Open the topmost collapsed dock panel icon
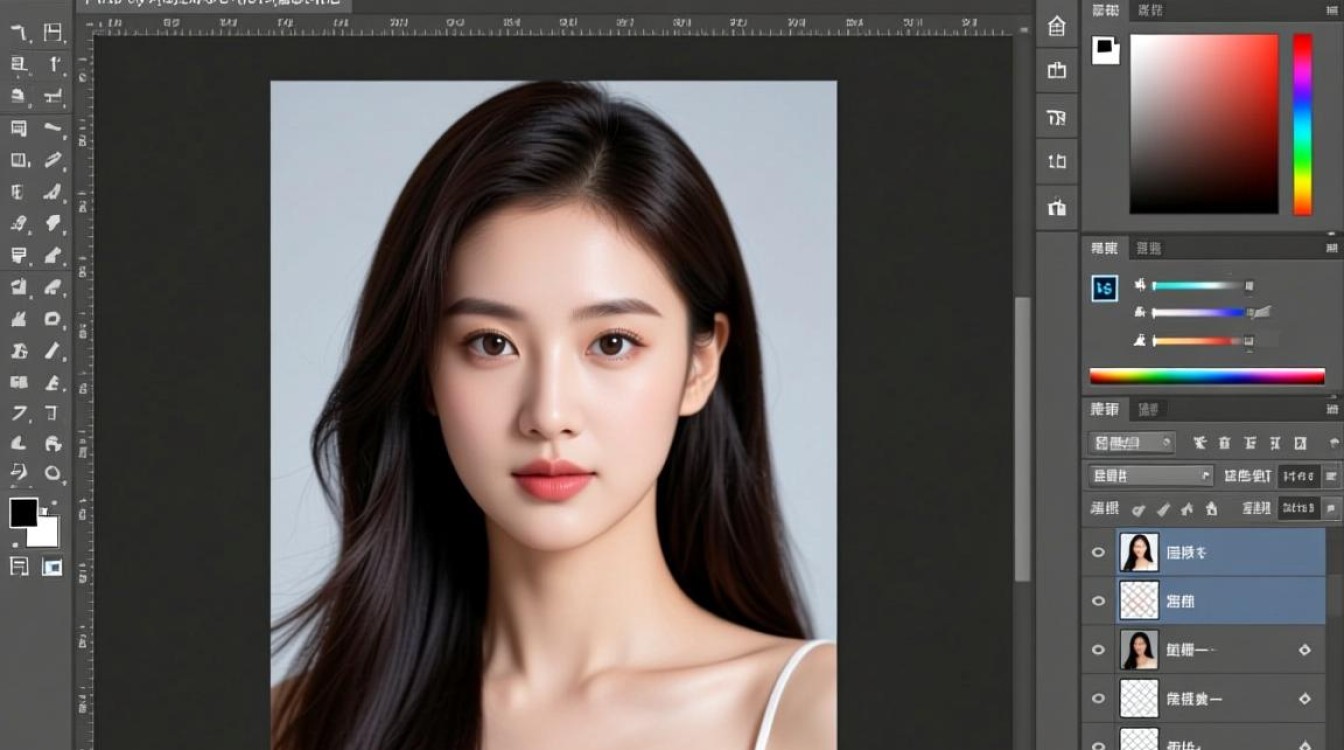The height and width of the screenshot is (750, 1344). click(x=1057, y=27)
